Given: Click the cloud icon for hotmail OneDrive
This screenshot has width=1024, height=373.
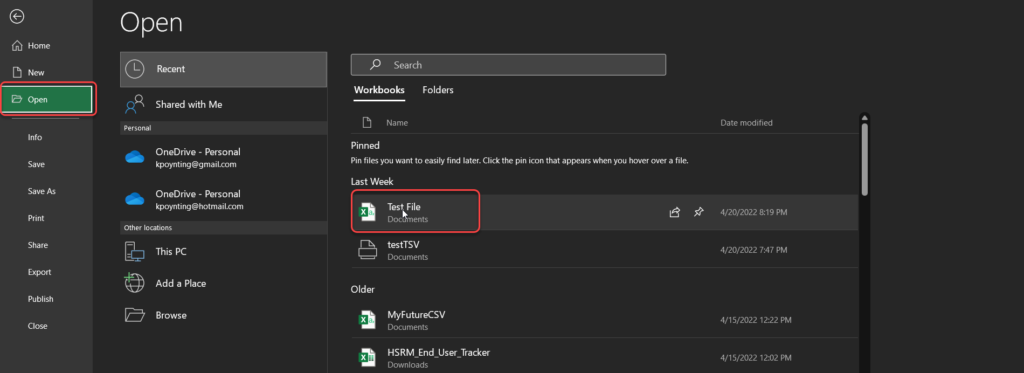Looking at the screenshot, I should coord(135,199).
